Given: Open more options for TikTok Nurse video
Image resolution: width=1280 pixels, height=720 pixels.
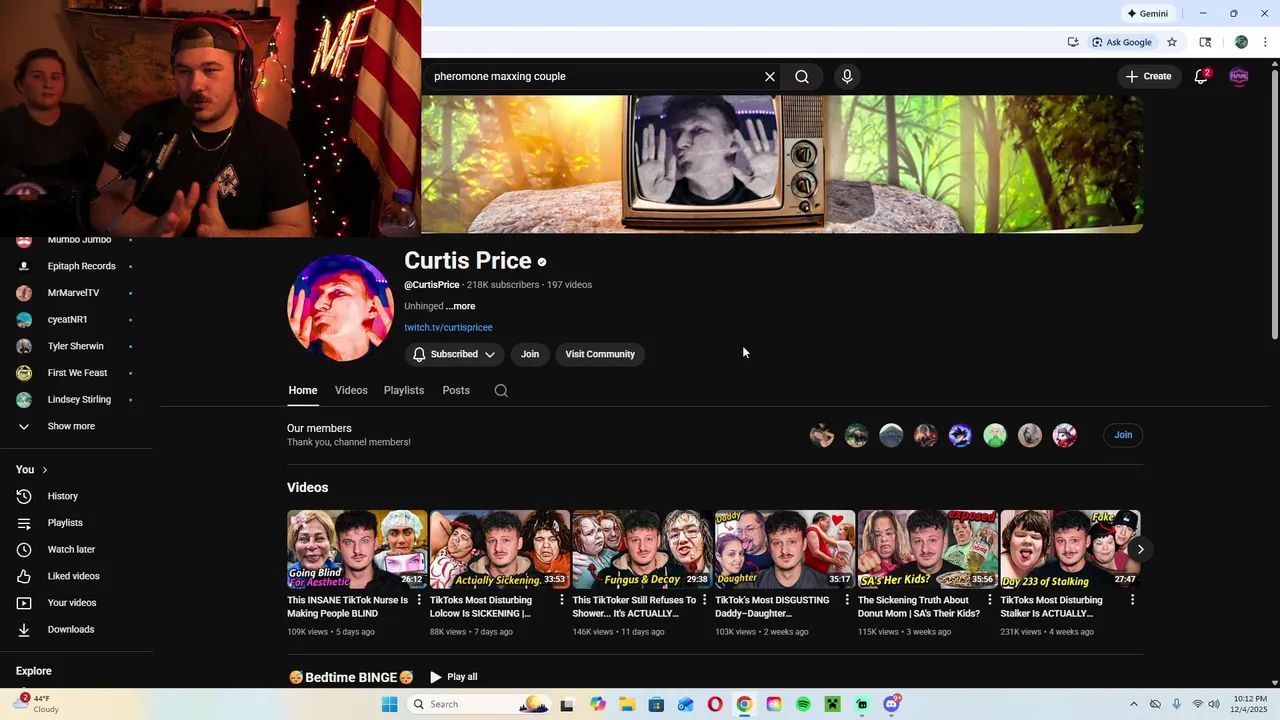Looking at the screenshot, I should pyautogui.click(x=419, y=600).
